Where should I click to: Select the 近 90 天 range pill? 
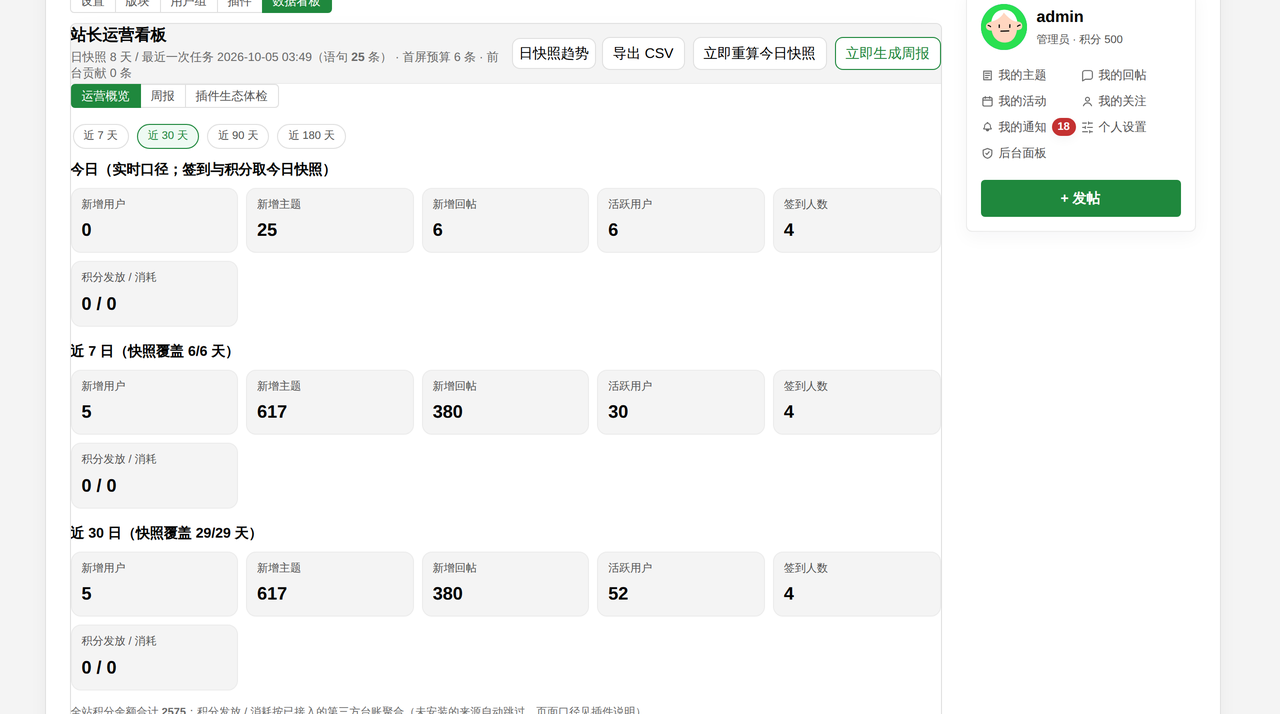pos(238,136)
